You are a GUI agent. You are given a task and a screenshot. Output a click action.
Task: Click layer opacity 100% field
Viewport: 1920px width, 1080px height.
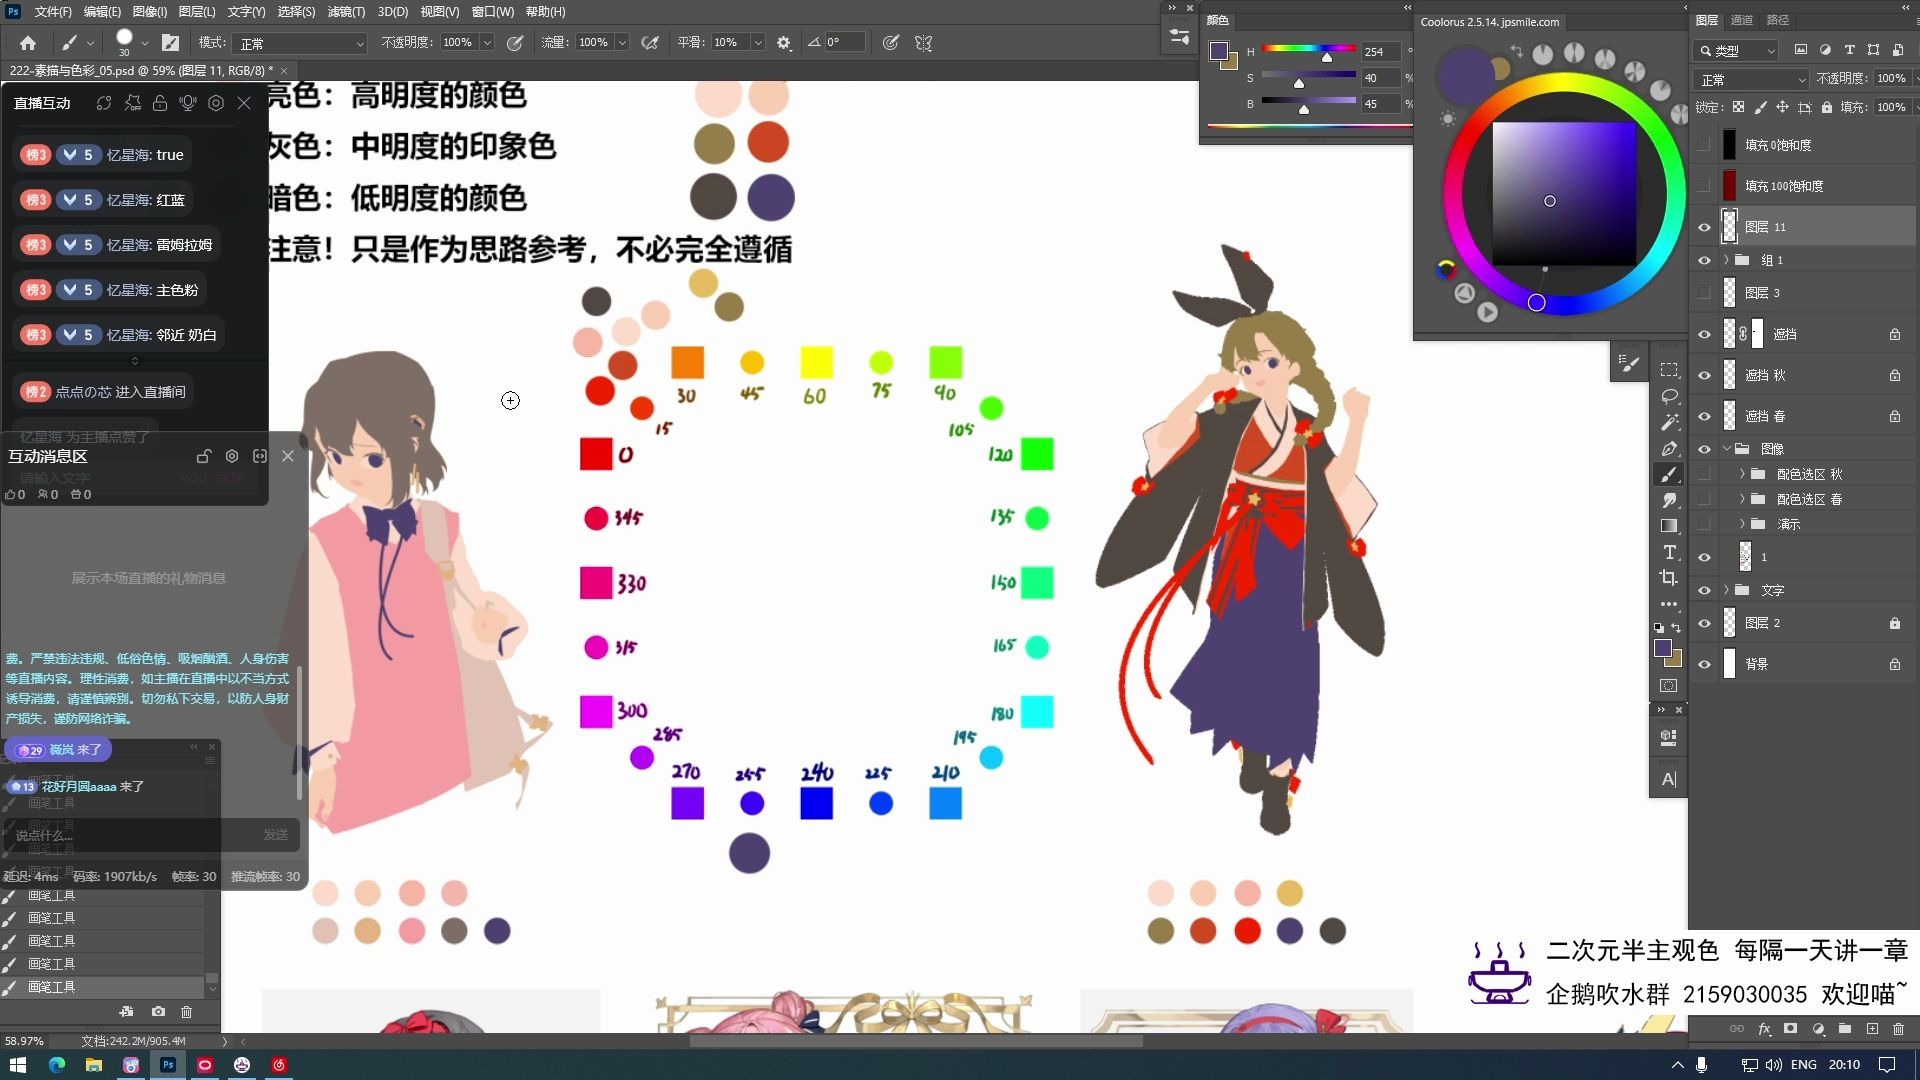tap(1890, 78)
